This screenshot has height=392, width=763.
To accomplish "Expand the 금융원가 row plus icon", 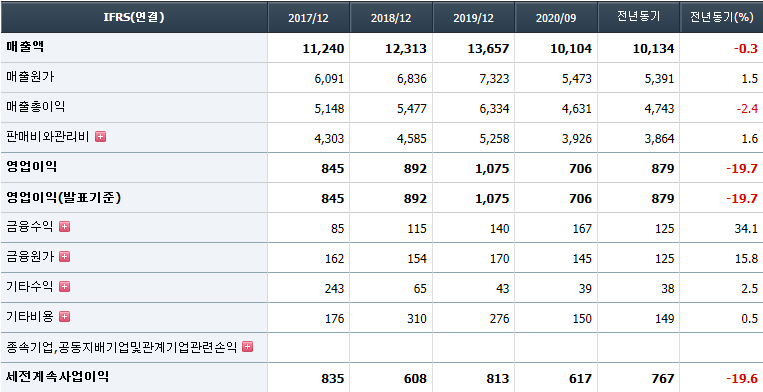I will tap(64, 256).
